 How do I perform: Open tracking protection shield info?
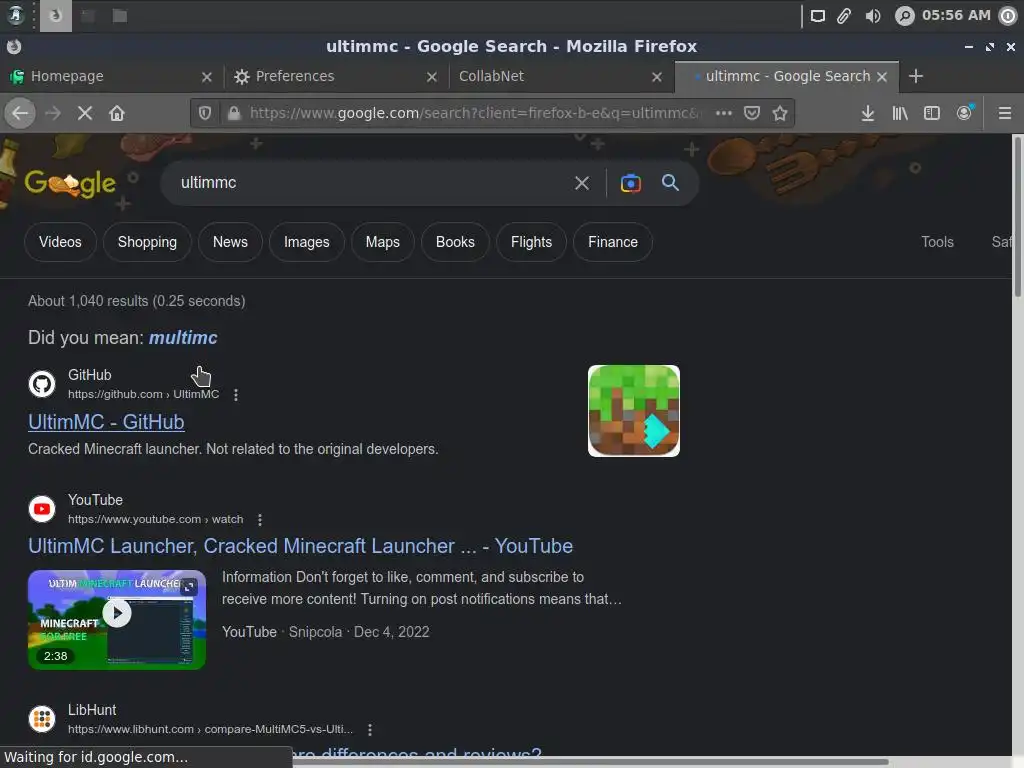pyautogui.click(x=205, y=114)
